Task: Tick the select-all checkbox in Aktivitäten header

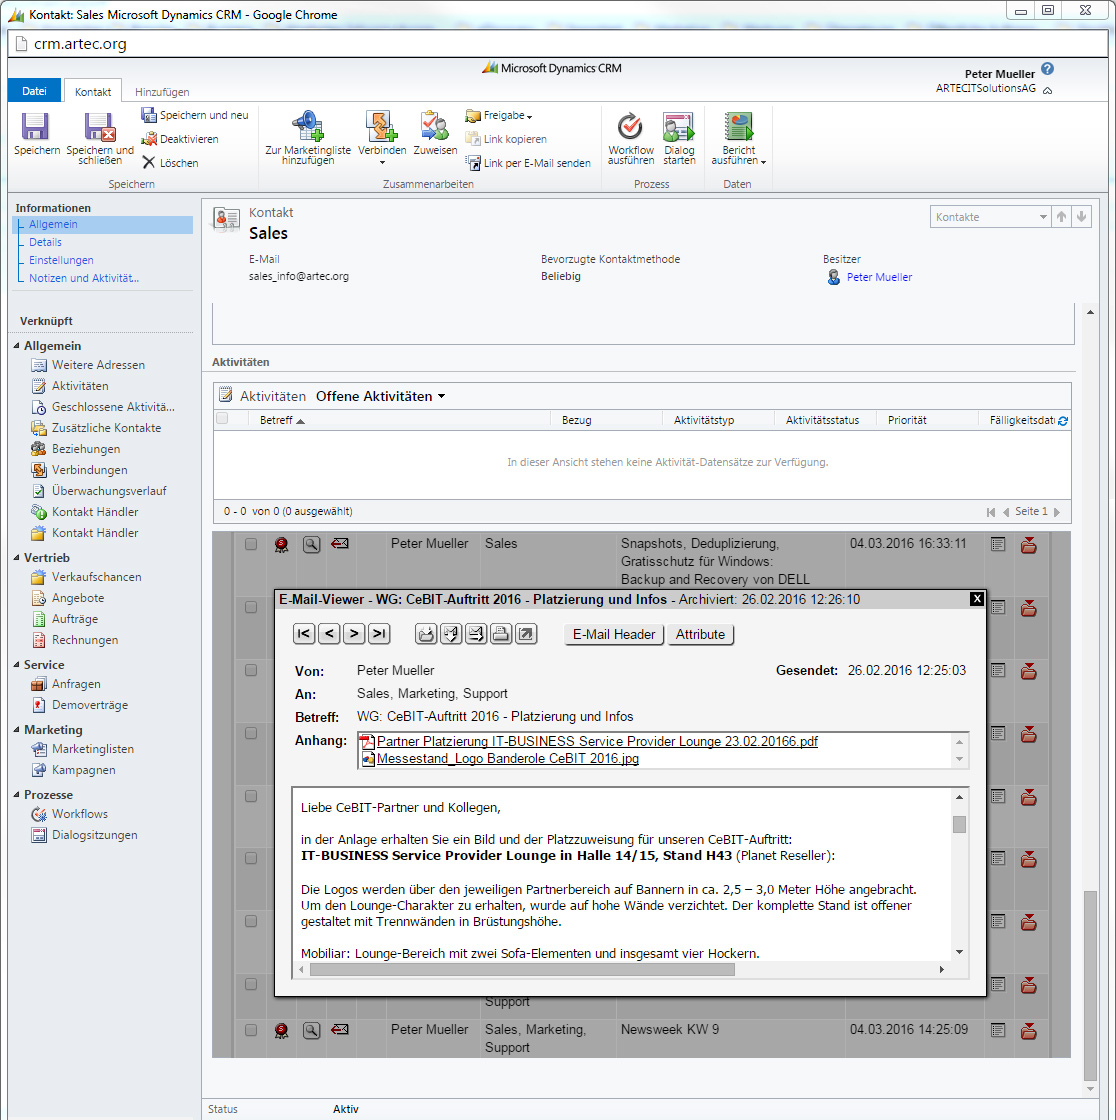Action: tap(223, 419)
